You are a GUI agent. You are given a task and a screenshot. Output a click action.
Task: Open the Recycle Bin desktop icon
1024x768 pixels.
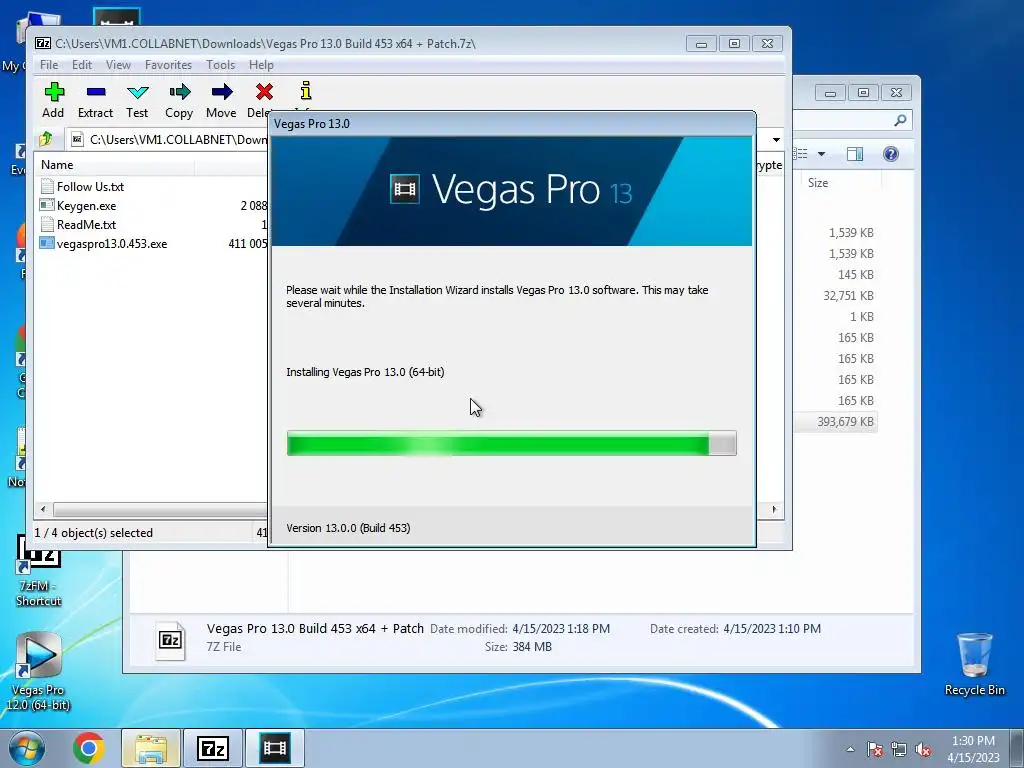(x=974, y=664)
